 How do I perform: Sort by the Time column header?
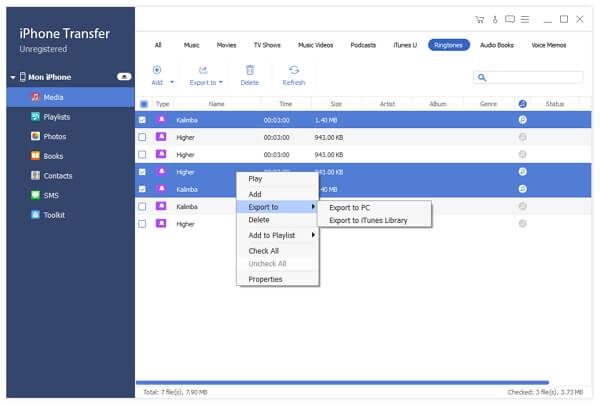coord(286,104)
